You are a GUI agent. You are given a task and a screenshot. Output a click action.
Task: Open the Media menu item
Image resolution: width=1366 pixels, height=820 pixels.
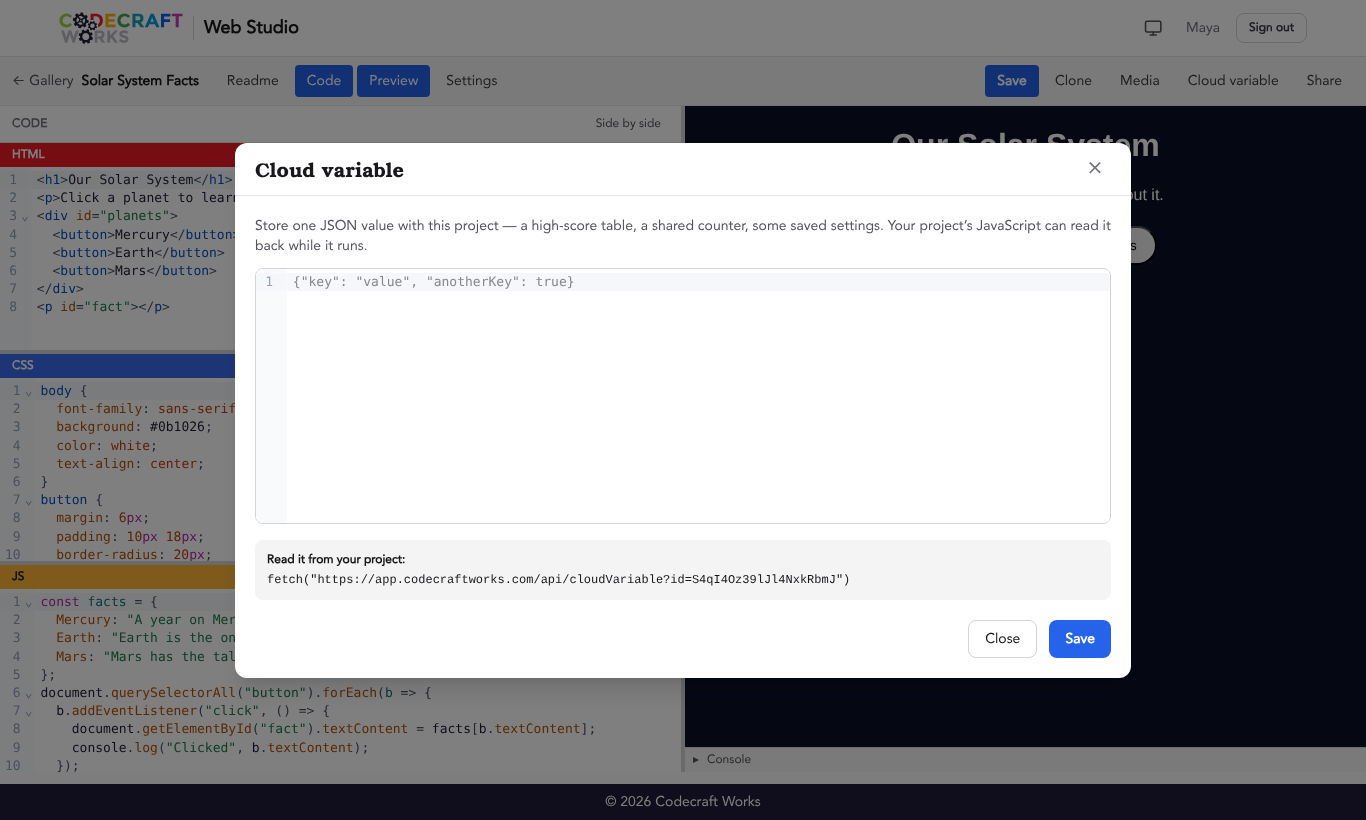pos(1139,80)
